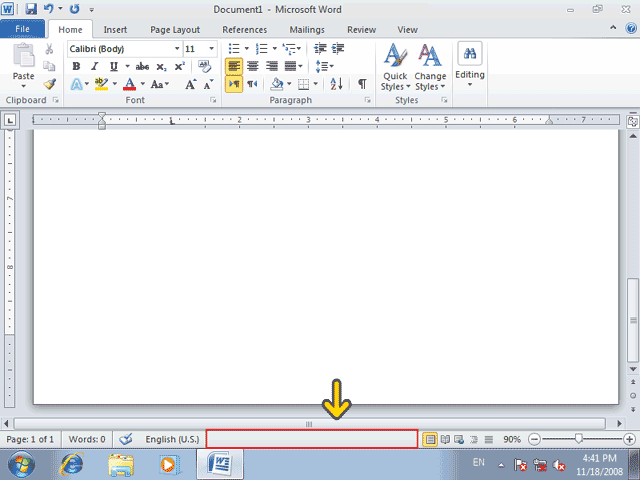640x480 pixels.
Task: Switch to the Page Layout tab
Action: [x=175, y=30]
